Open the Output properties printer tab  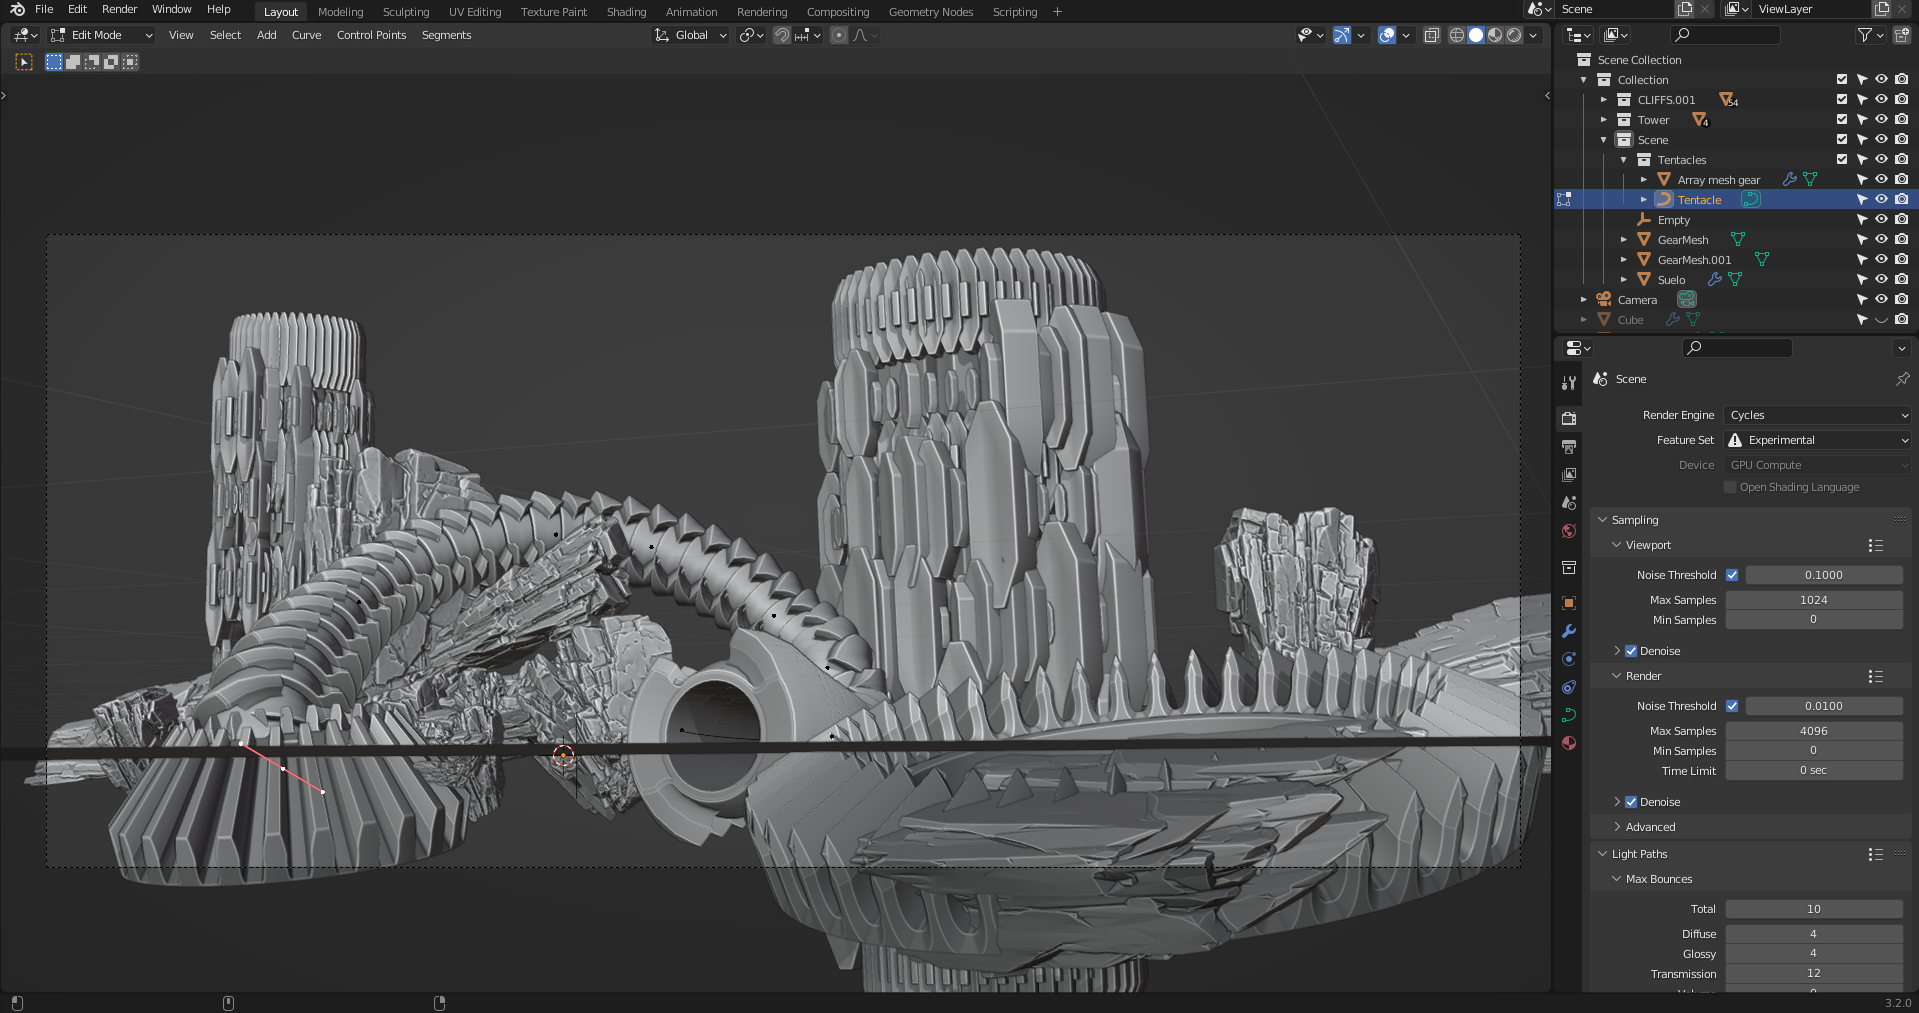pyautogui.click(x=1568, y=447)
